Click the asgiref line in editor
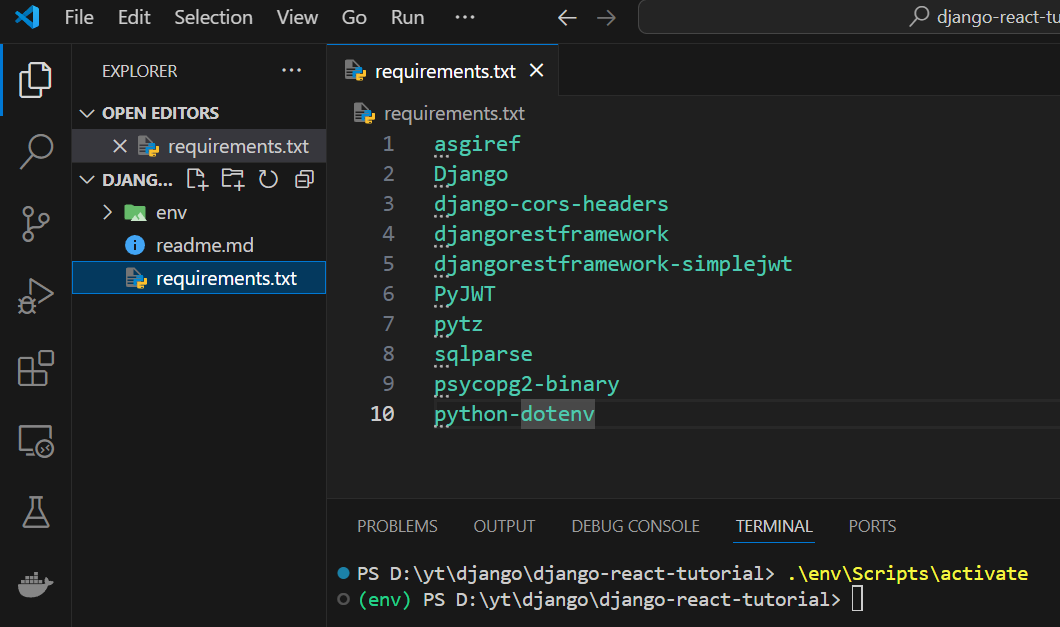The height and width of the screenshot is (627, 1060). [477, 144]
